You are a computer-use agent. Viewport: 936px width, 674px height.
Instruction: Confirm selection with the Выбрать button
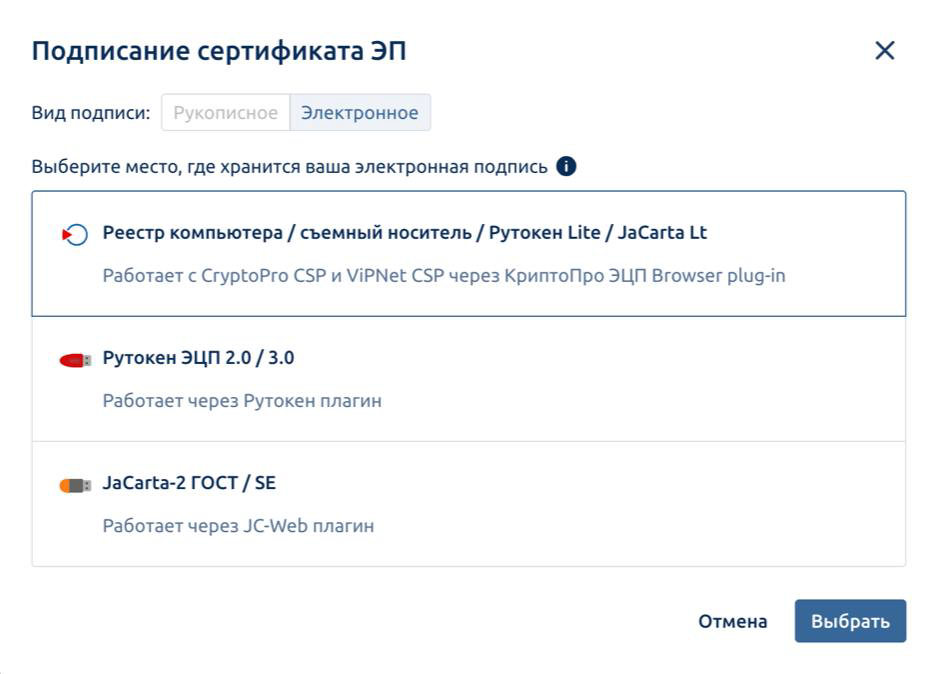coord(850,621)
